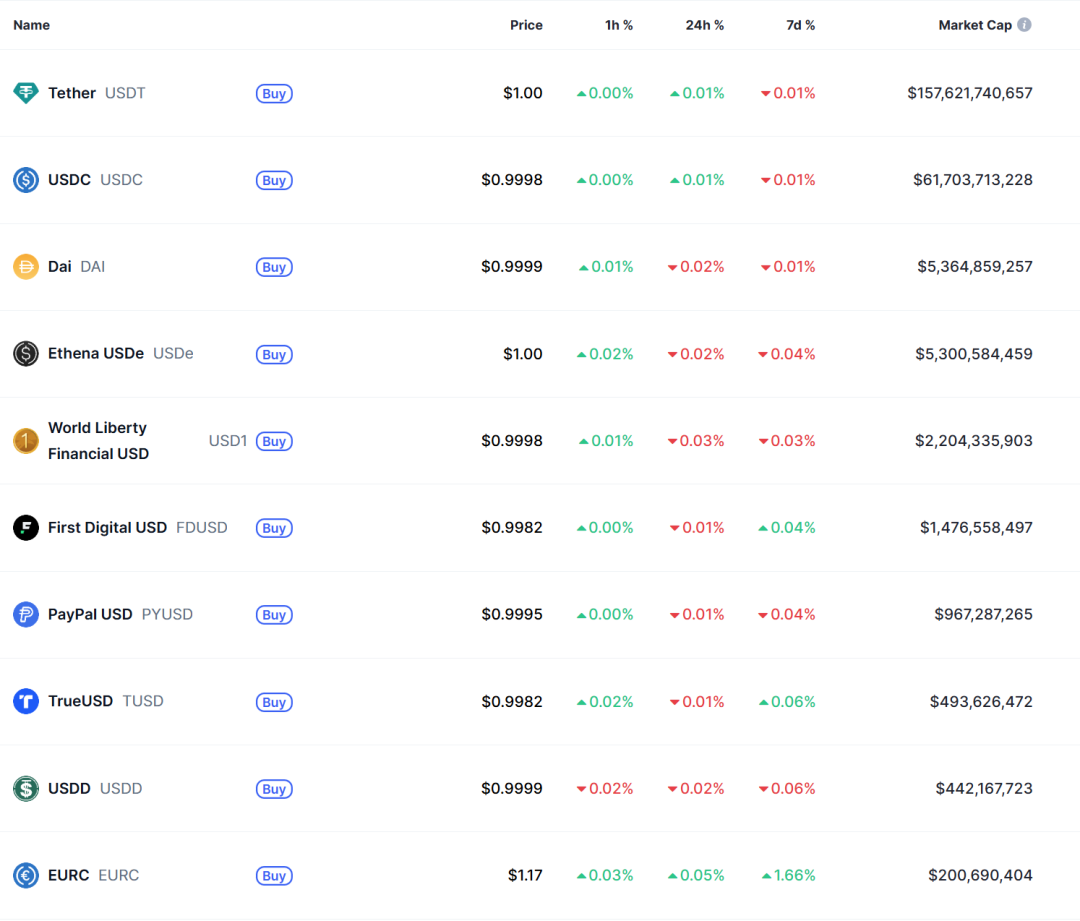Screen dimensions: 1080x921
Task: Open the USDD coin name link
Action: pos(70,789)
